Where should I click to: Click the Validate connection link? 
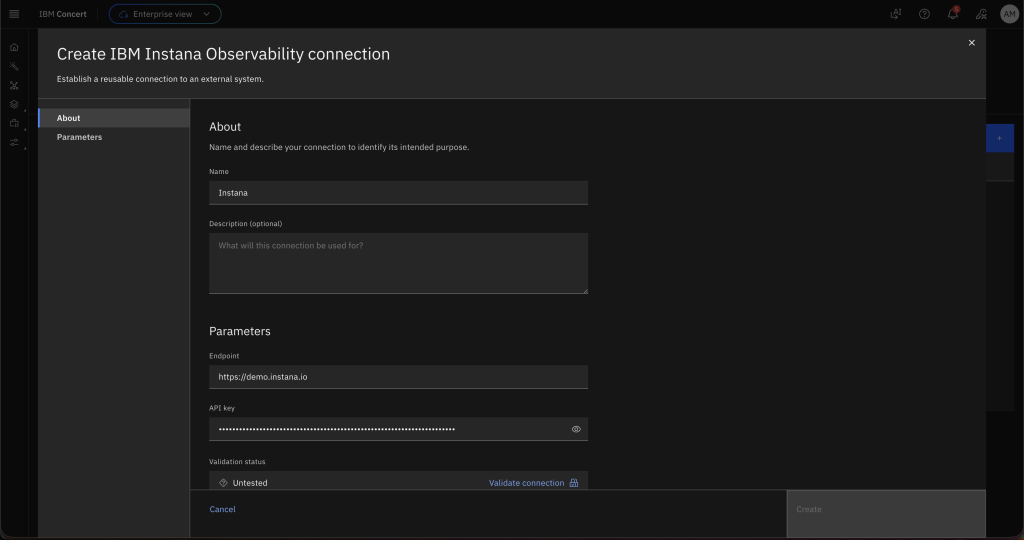click(526, 483)
